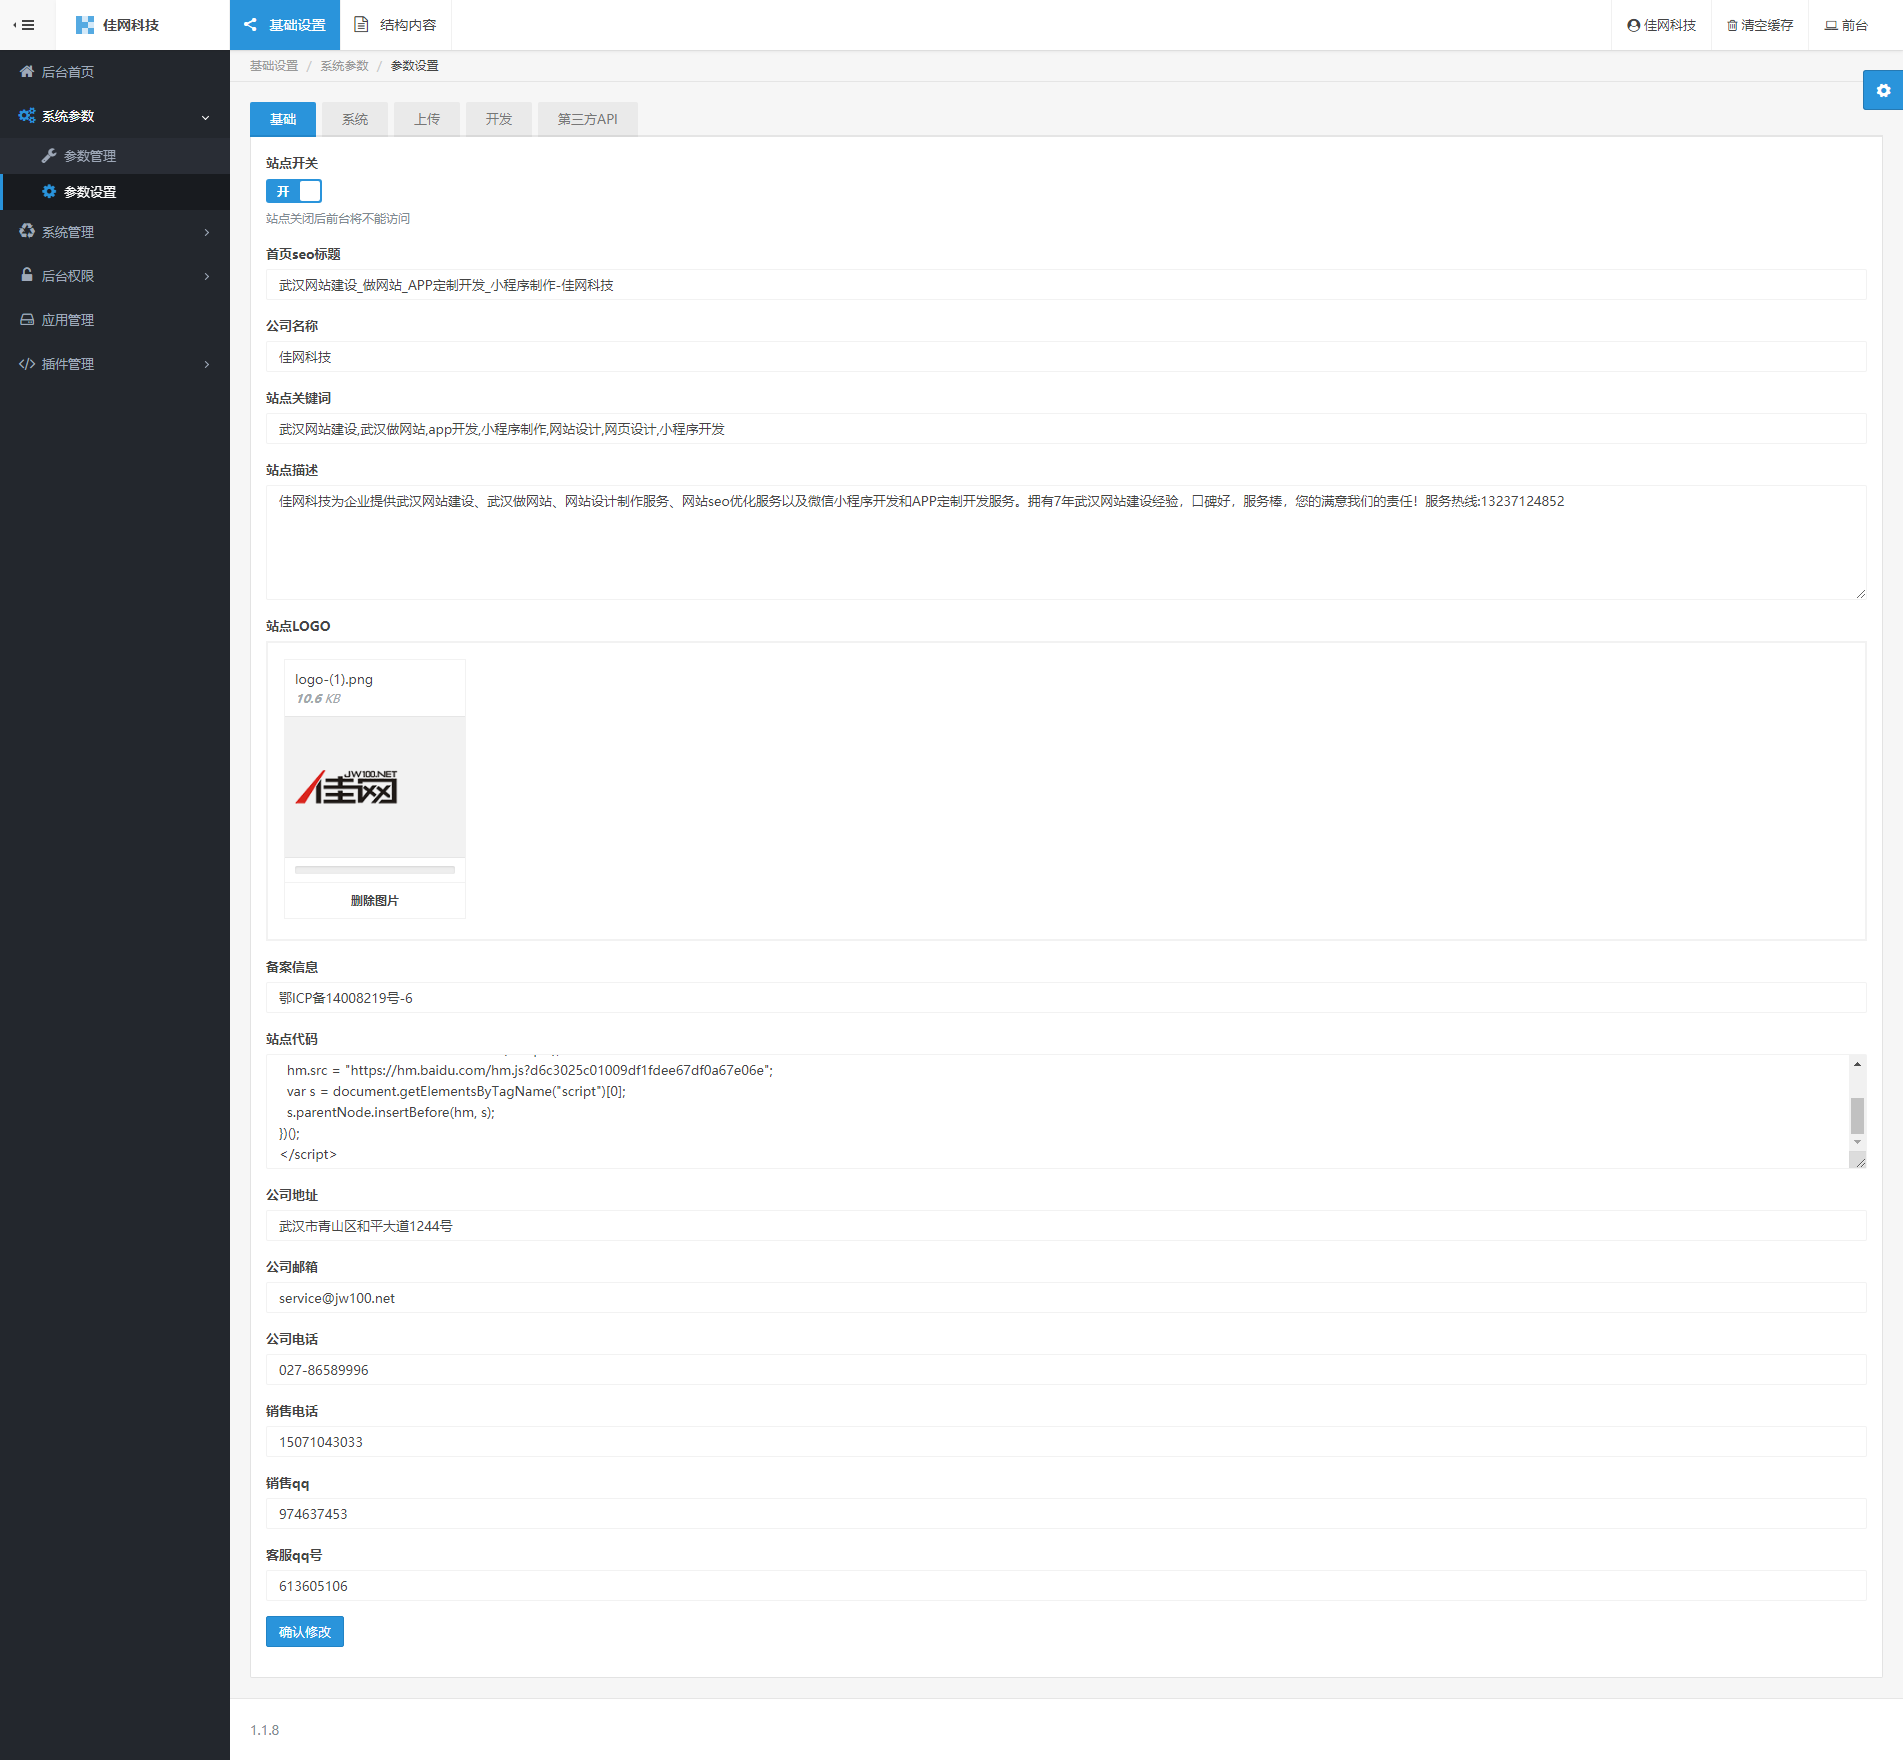Click the gears icon beside 系统参数

tap(27, 116)
